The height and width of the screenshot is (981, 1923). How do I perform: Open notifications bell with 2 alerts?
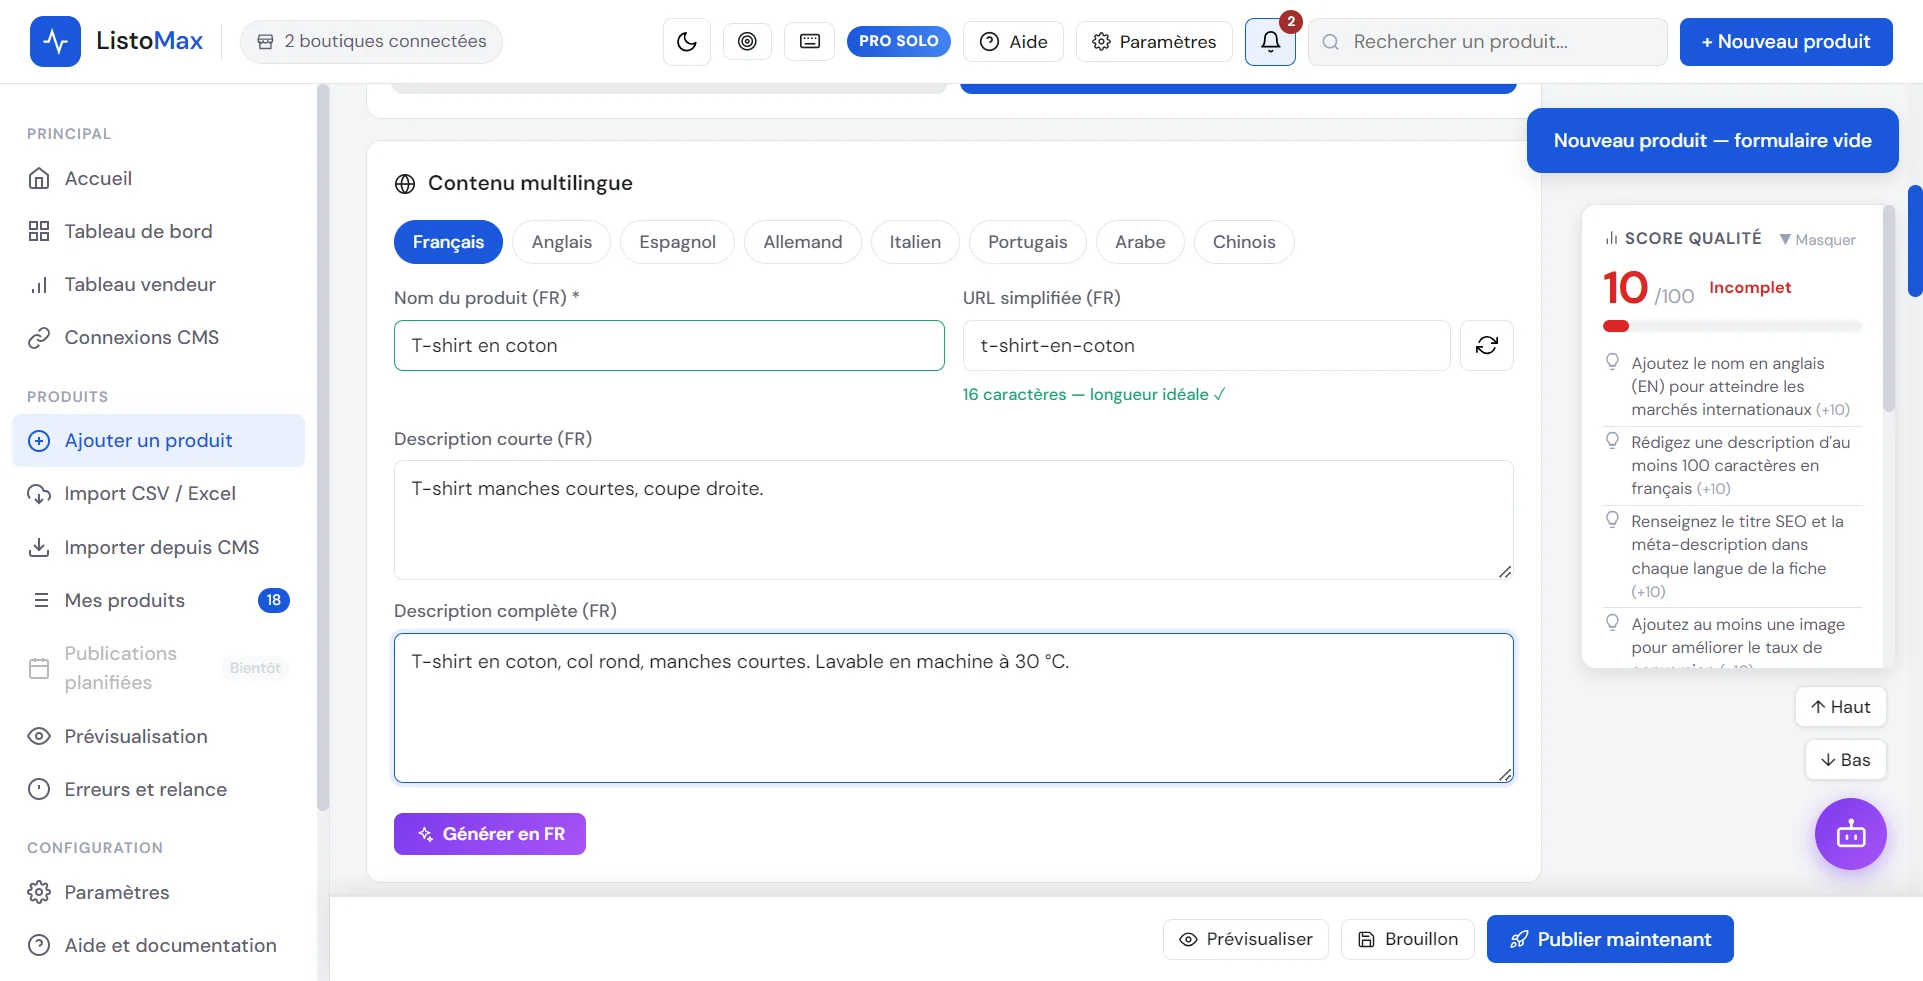coord(1270,41)
